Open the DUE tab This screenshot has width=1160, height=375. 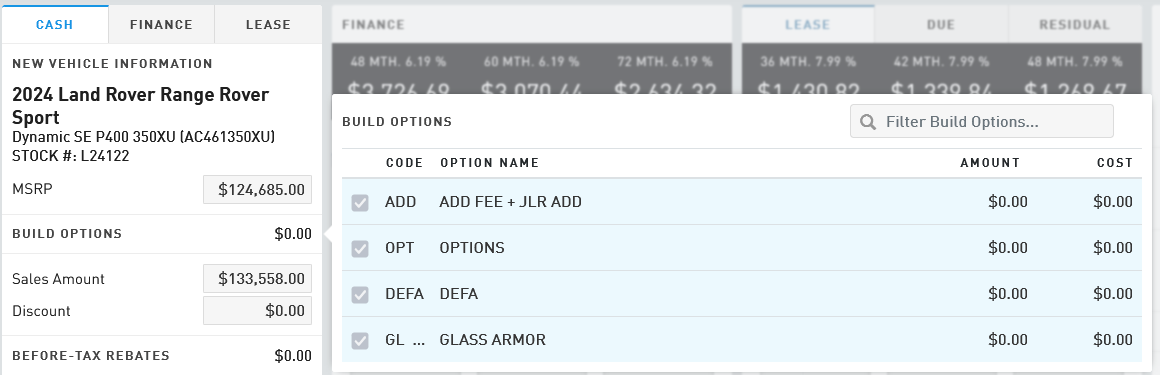[x=941, y=24]
